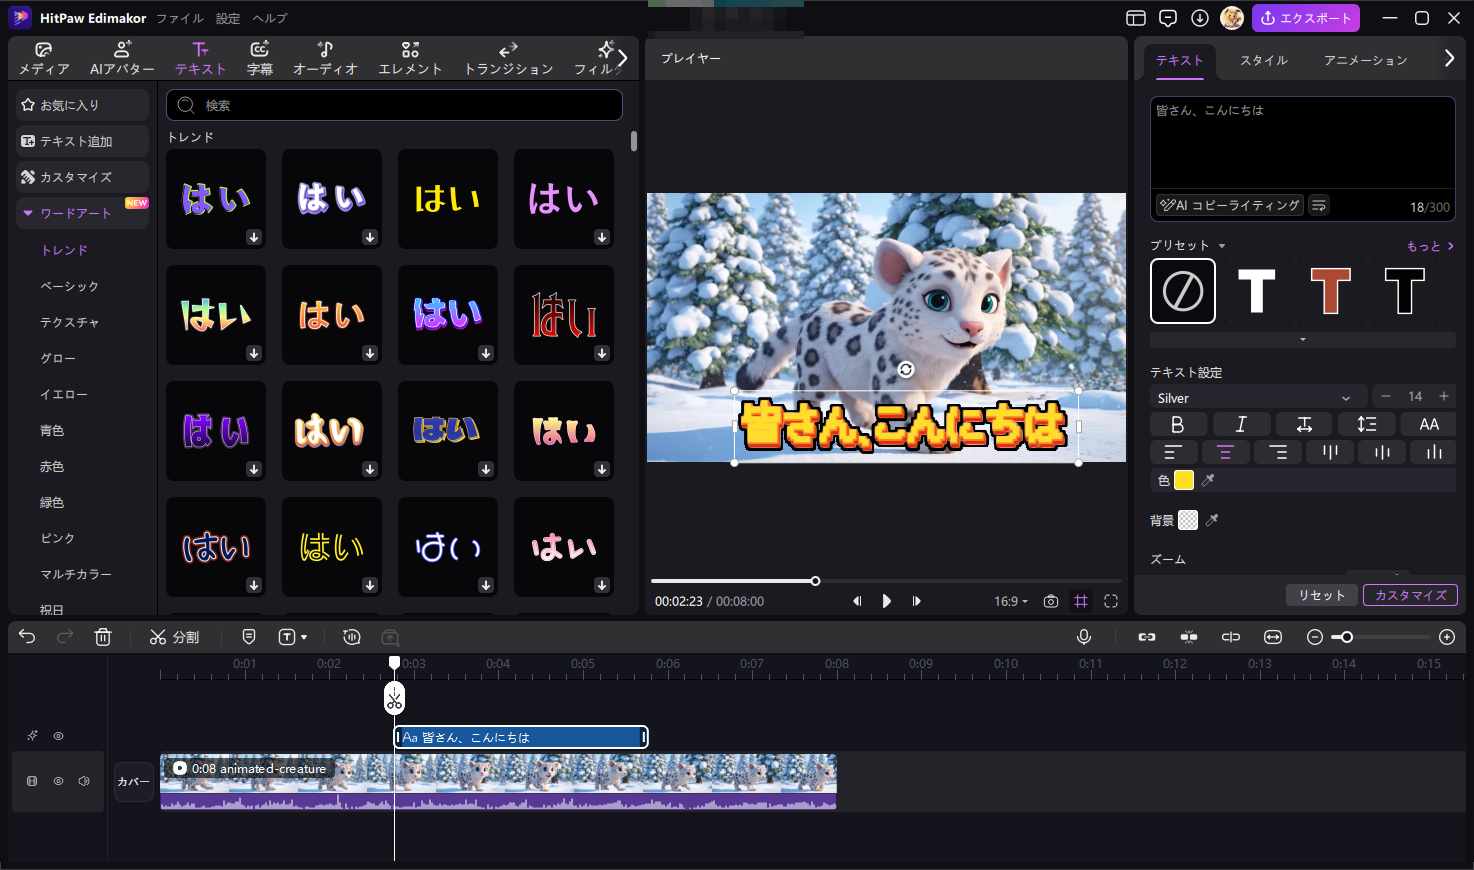The width and height of the screenshot is (1474, 870).
Task: Switch to the アニメーション tab
Action: pyautogui.click(x=1365, y=60)
